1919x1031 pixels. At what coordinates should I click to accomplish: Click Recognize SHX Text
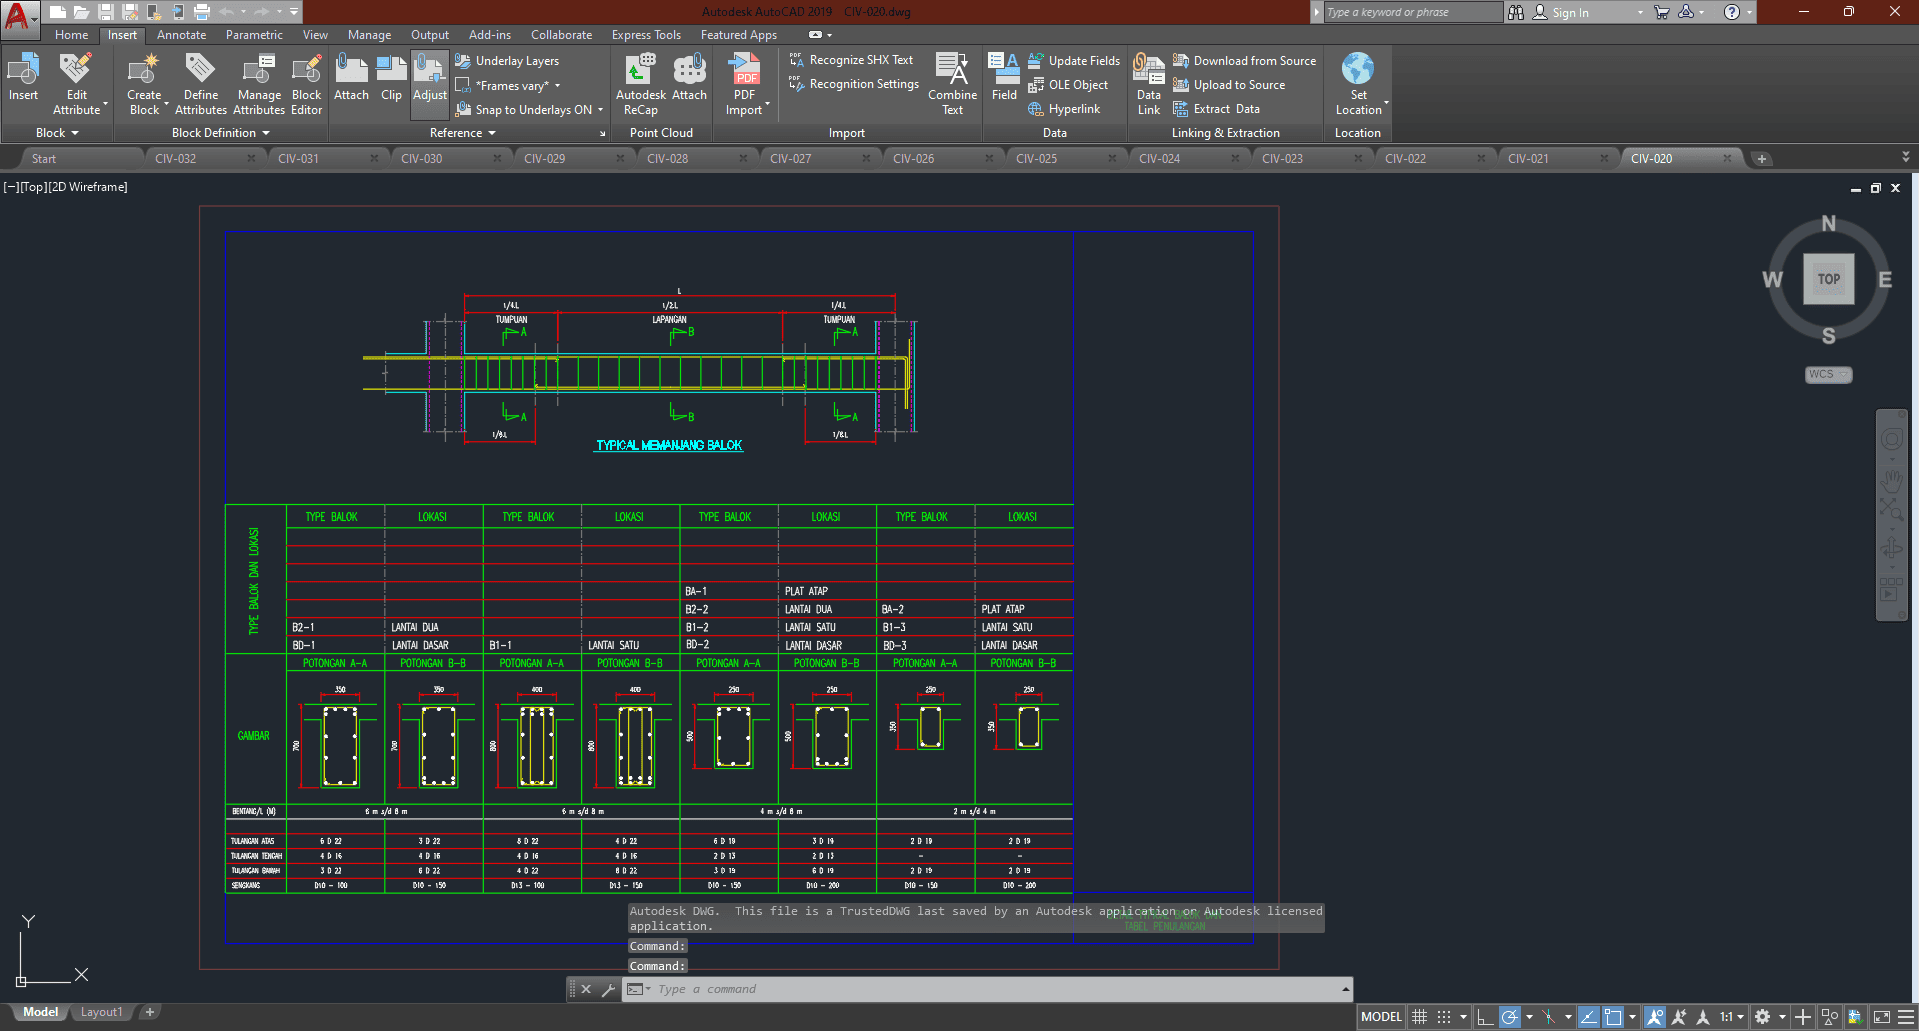click(x=860, y=60)
